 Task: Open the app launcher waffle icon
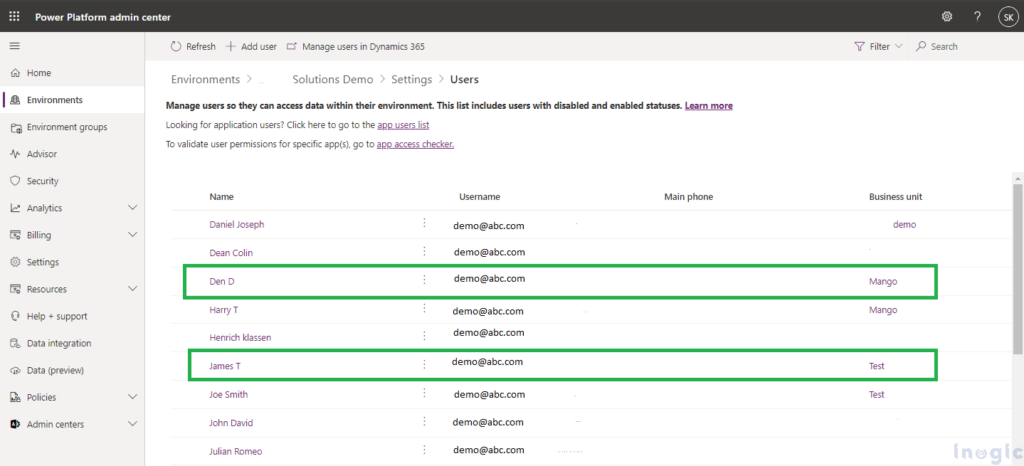pyautogui.click(x=14, y=16)
